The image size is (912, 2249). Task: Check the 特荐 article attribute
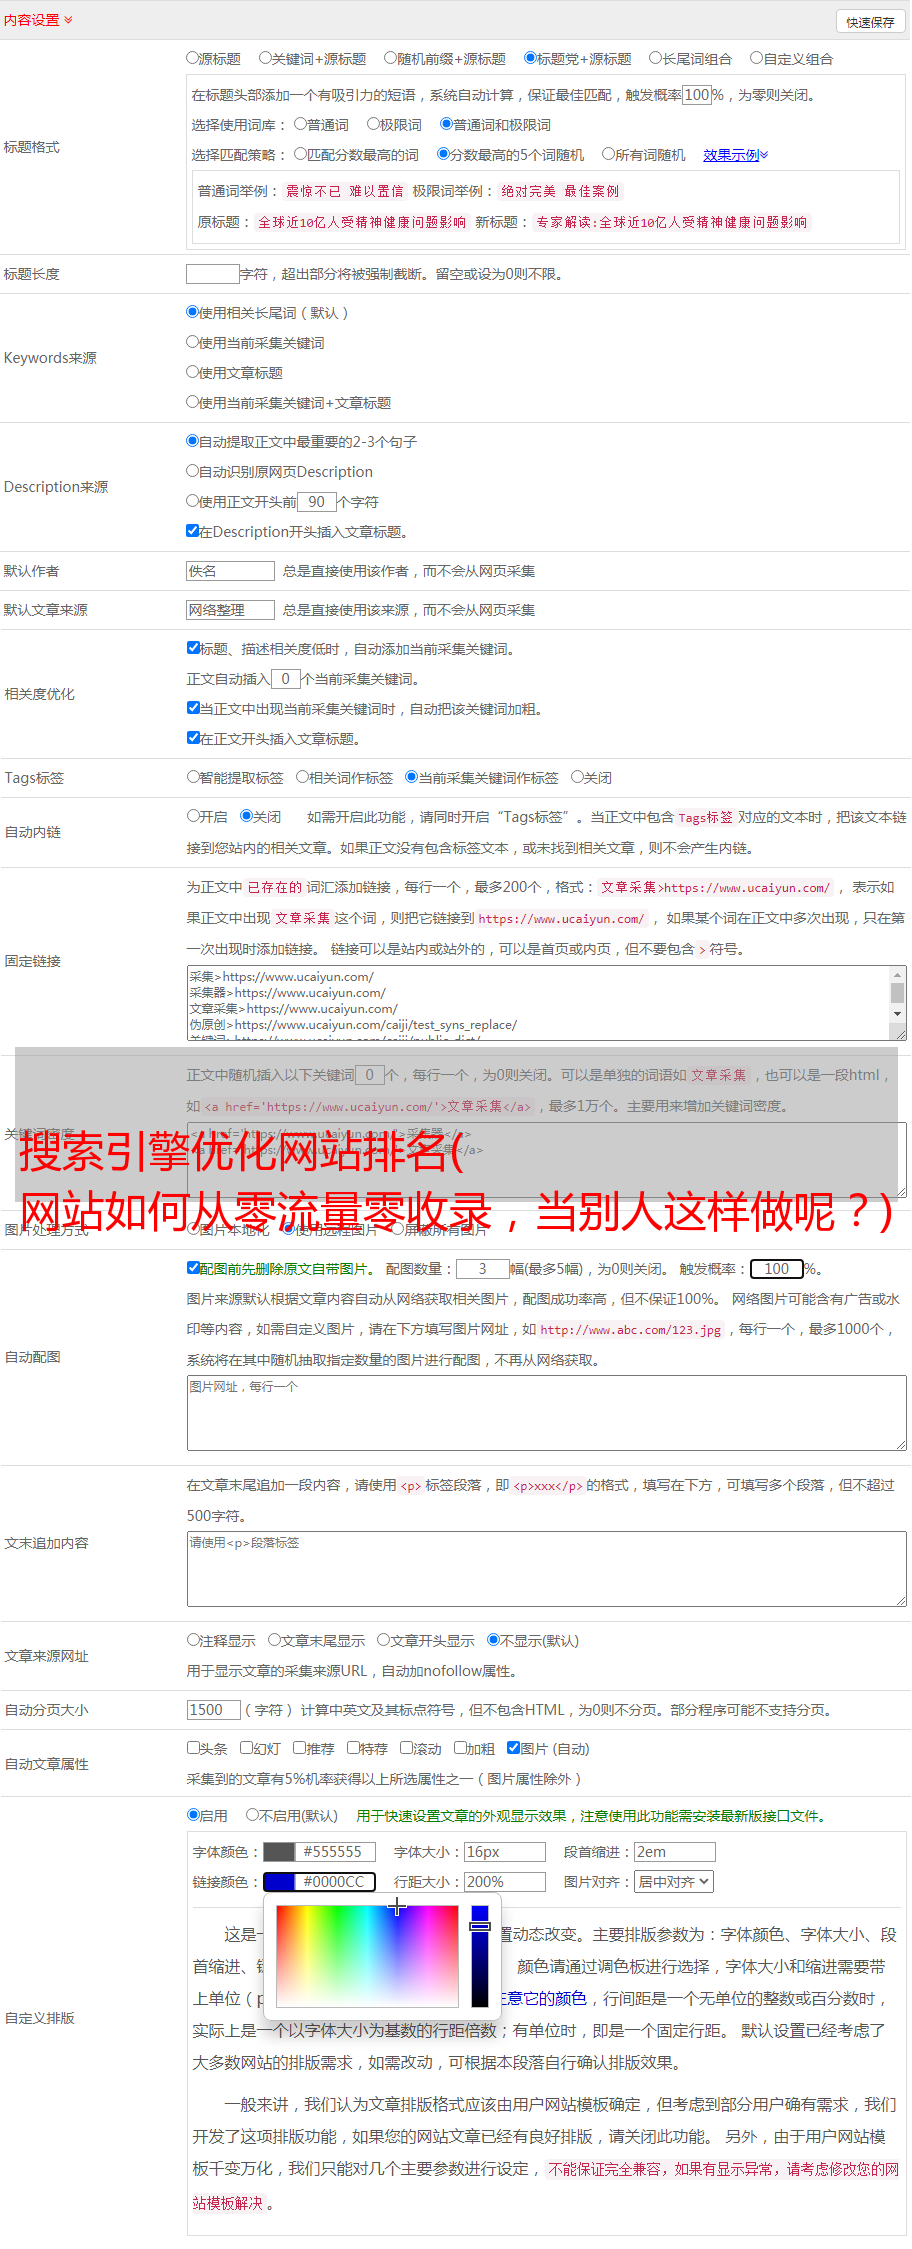point(353,1748)
